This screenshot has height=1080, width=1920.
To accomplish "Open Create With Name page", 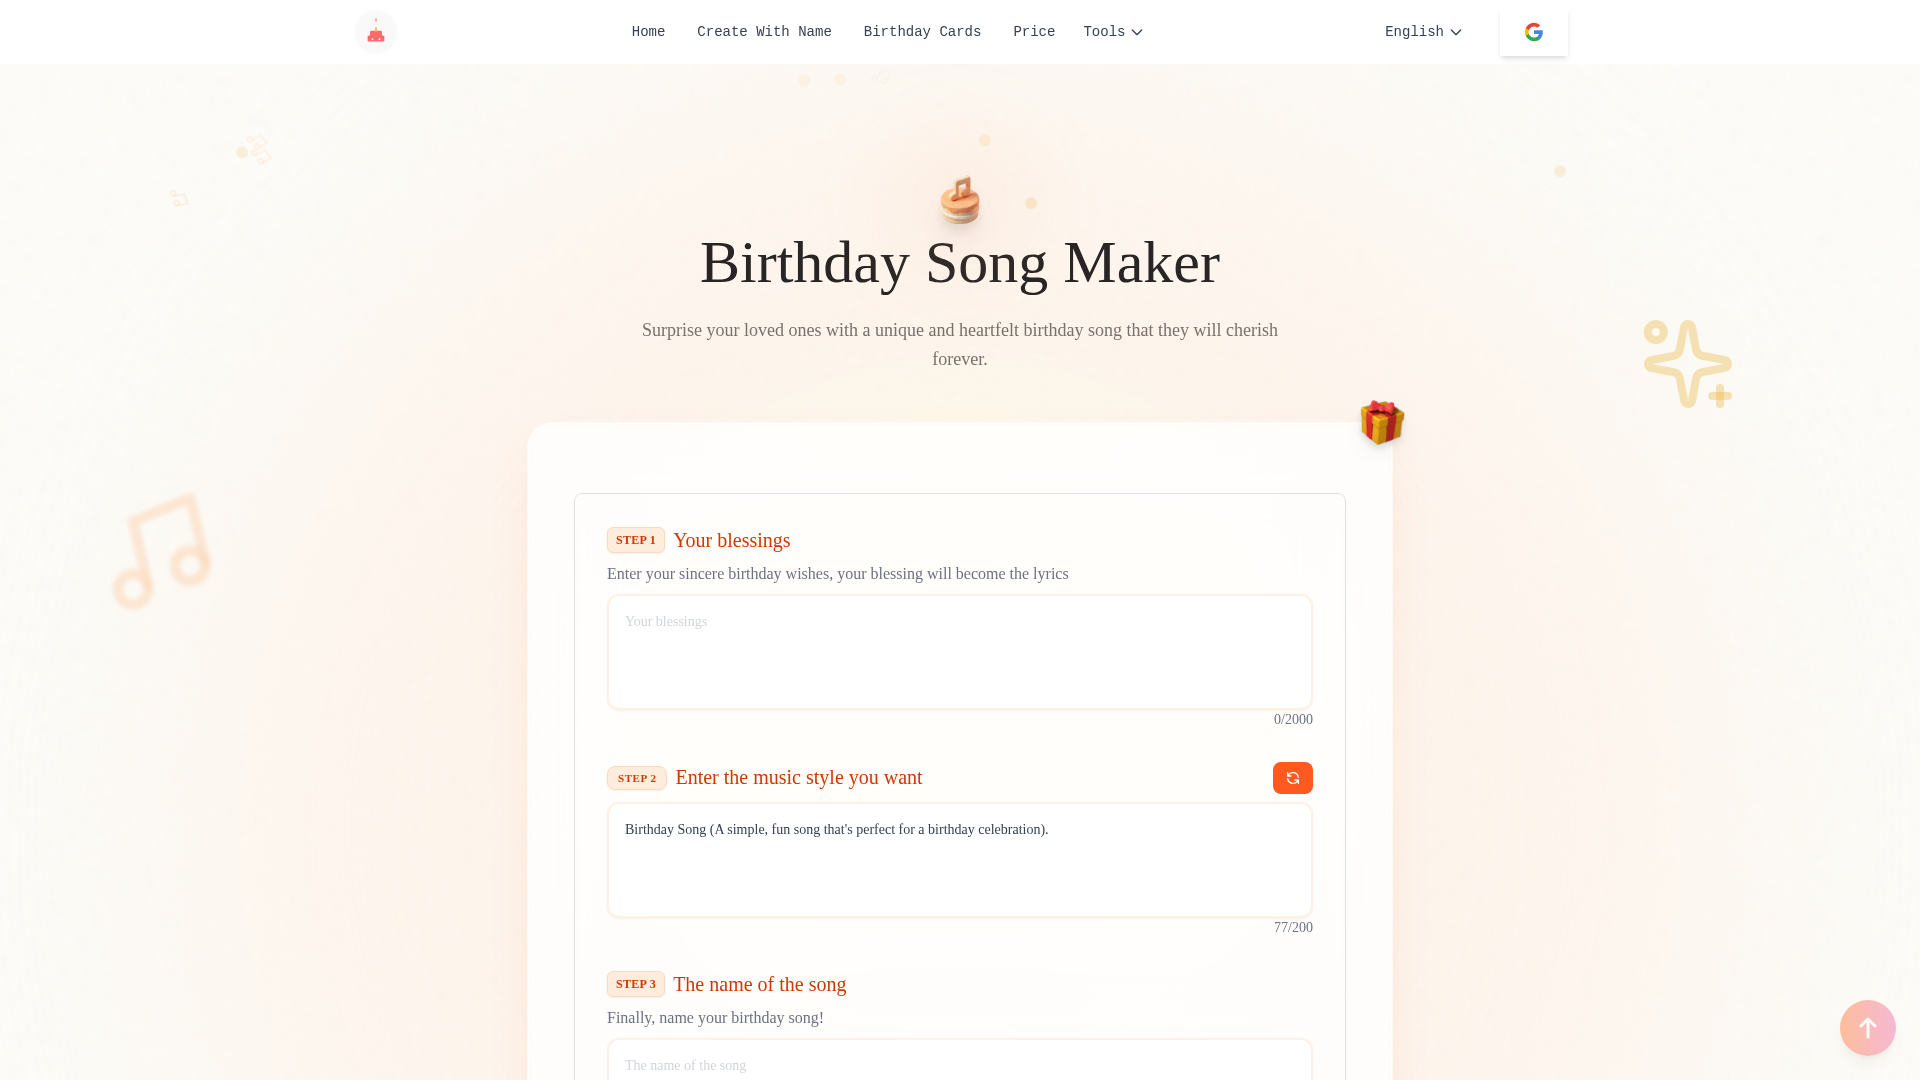I will tap(764, 32).
